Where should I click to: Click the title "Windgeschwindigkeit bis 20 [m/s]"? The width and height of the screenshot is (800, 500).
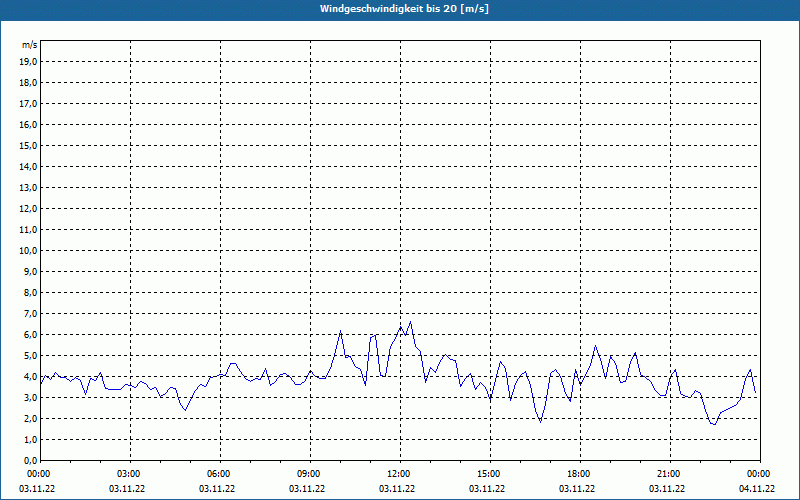(404, 9)
